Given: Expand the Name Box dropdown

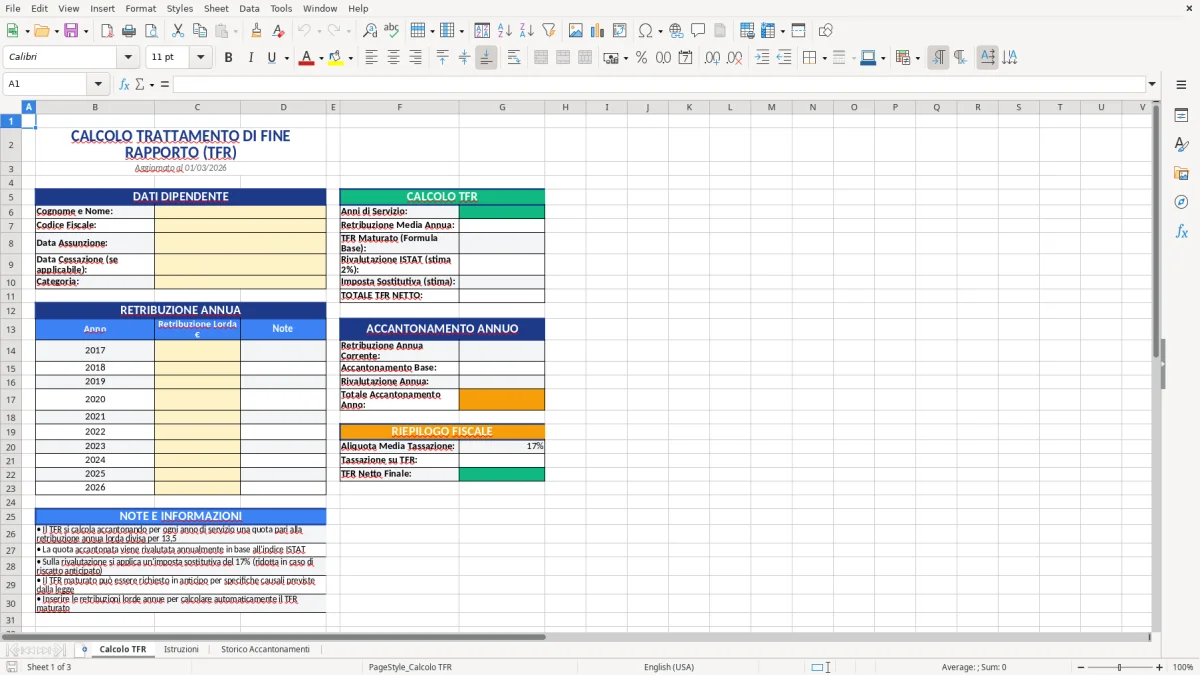Looking at the screenshot, I should pos(98,84).
